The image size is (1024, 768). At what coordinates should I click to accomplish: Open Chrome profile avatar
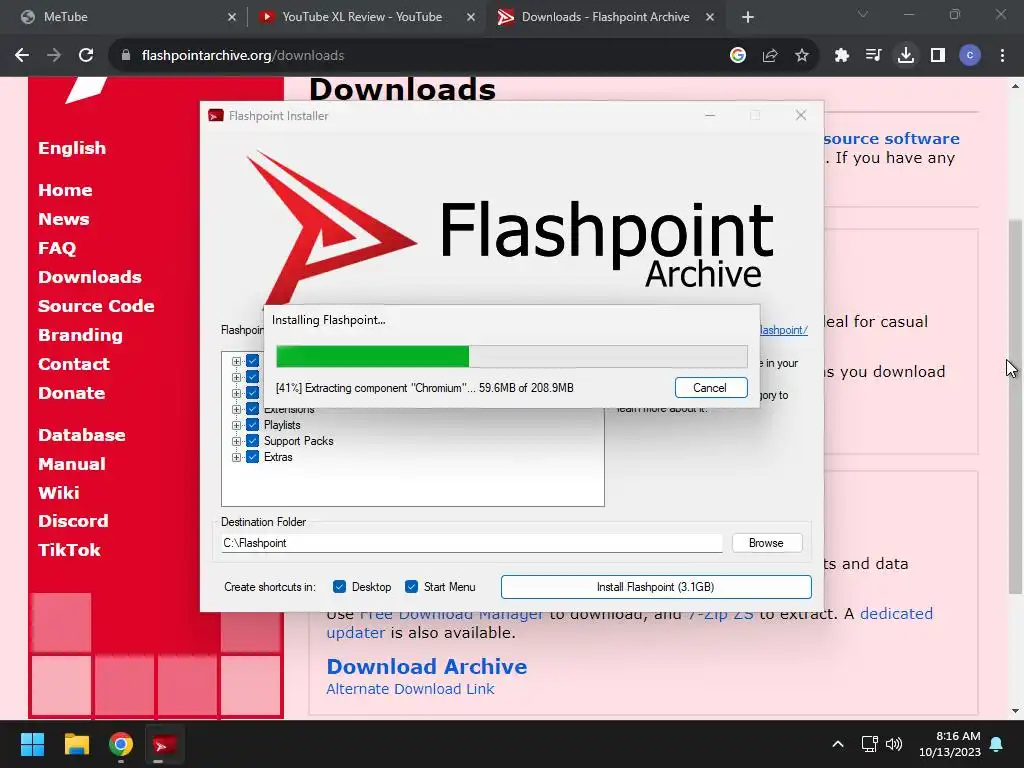pos(970,56)
